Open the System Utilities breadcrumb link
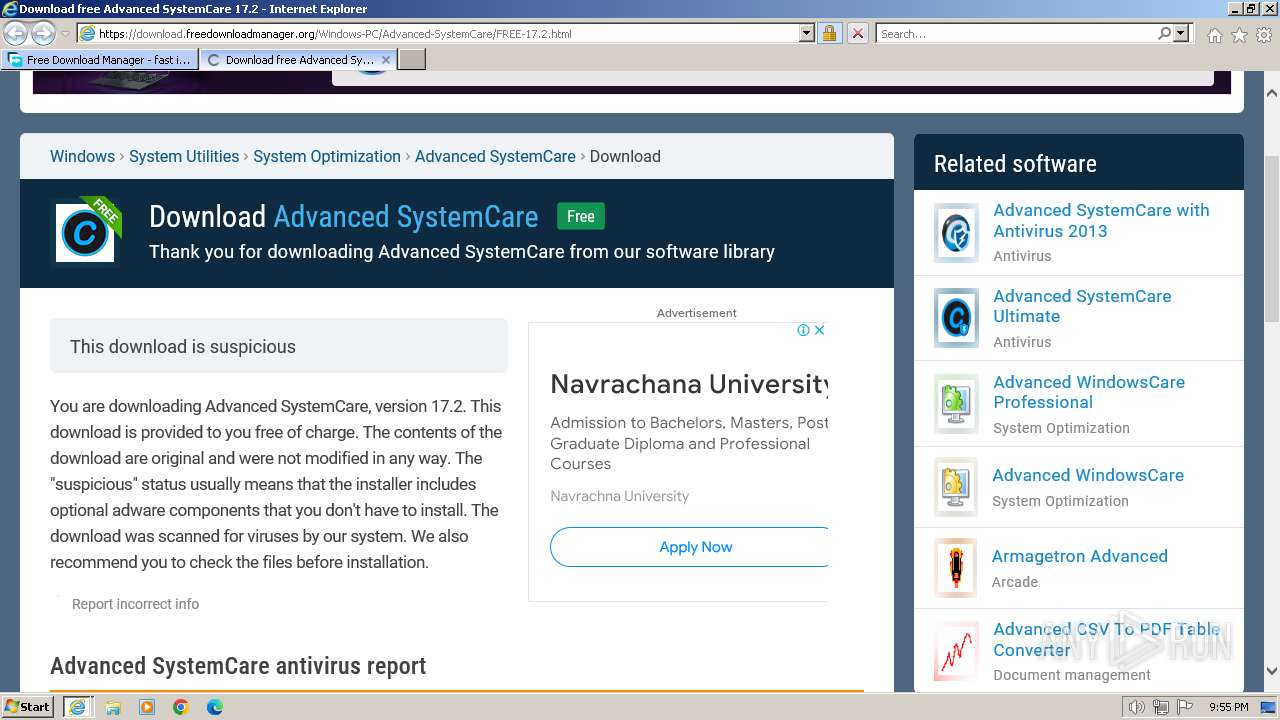Screen dimensions: 1280x720 pyautogui.click(x=184, y=156)
